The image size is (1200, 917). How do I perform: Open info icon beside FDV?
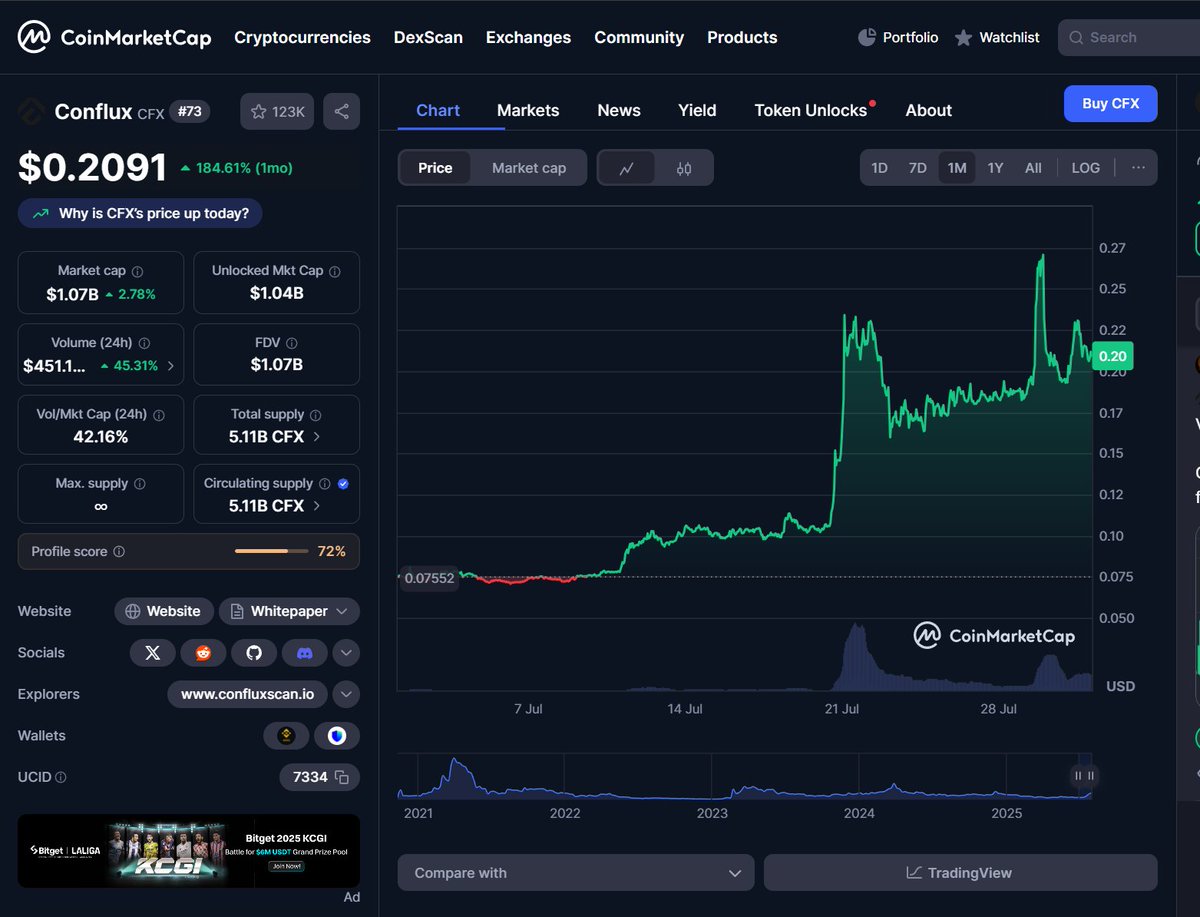tap(294, 342)
